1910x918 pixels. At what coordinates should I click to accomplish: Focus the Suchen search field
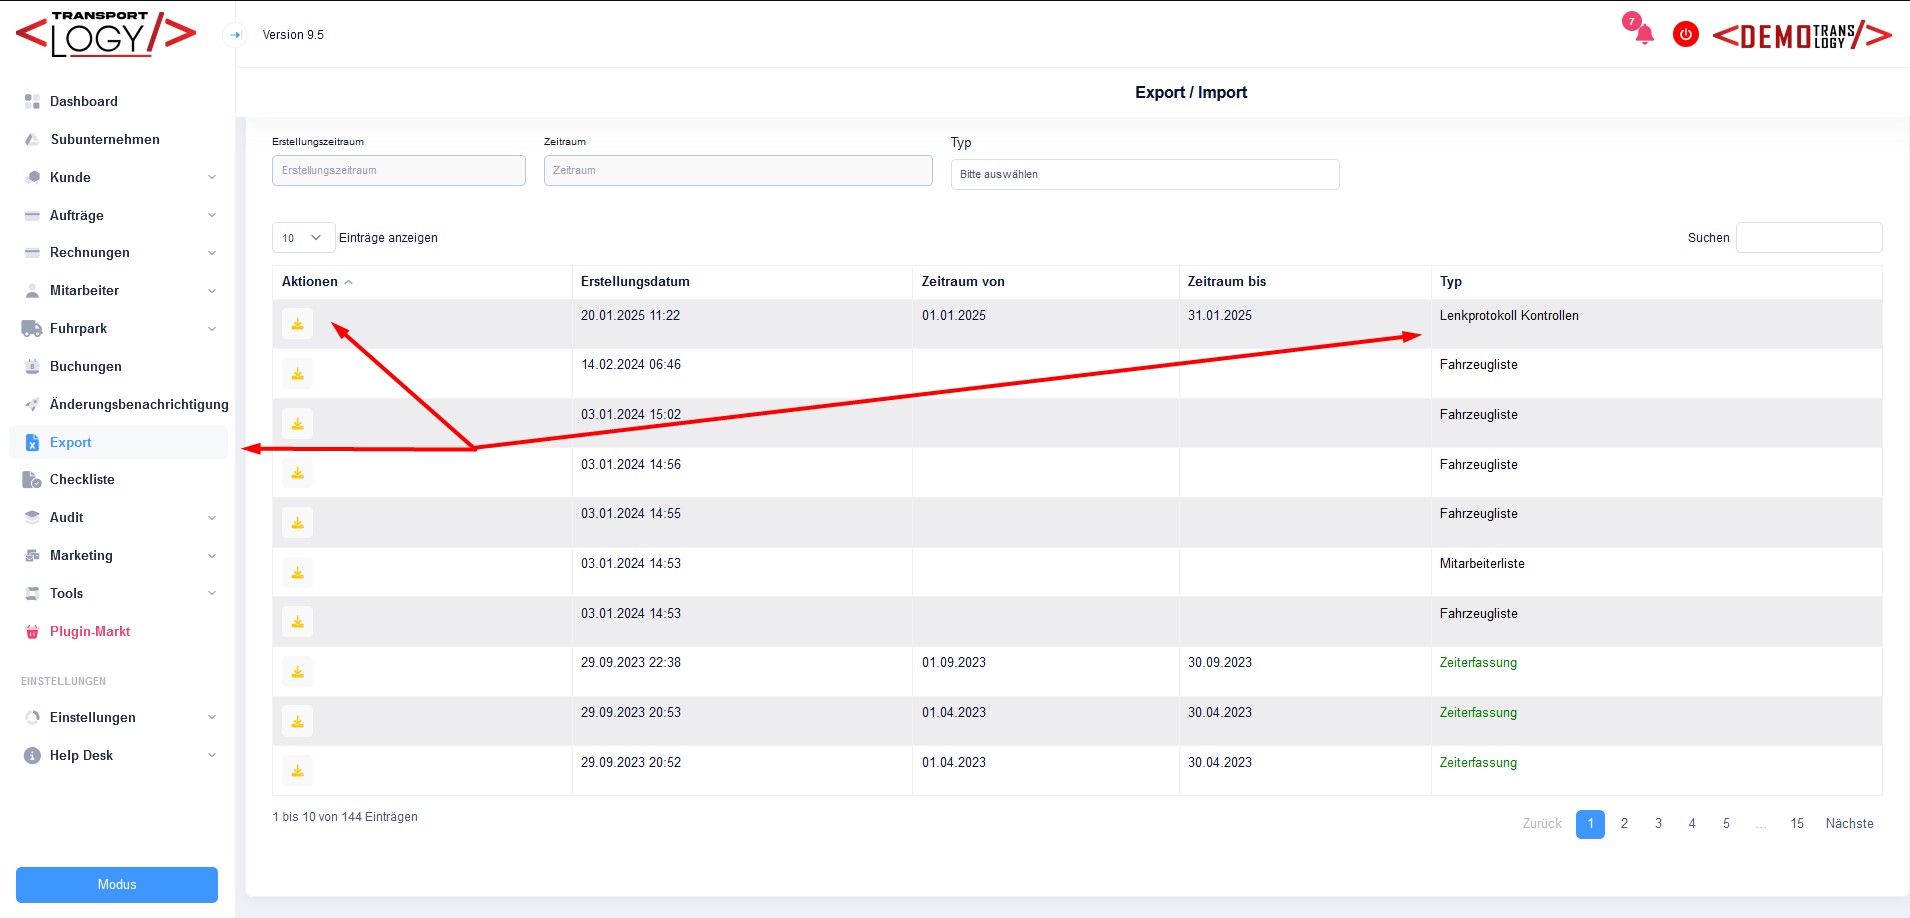click(x=1808, y=238)
